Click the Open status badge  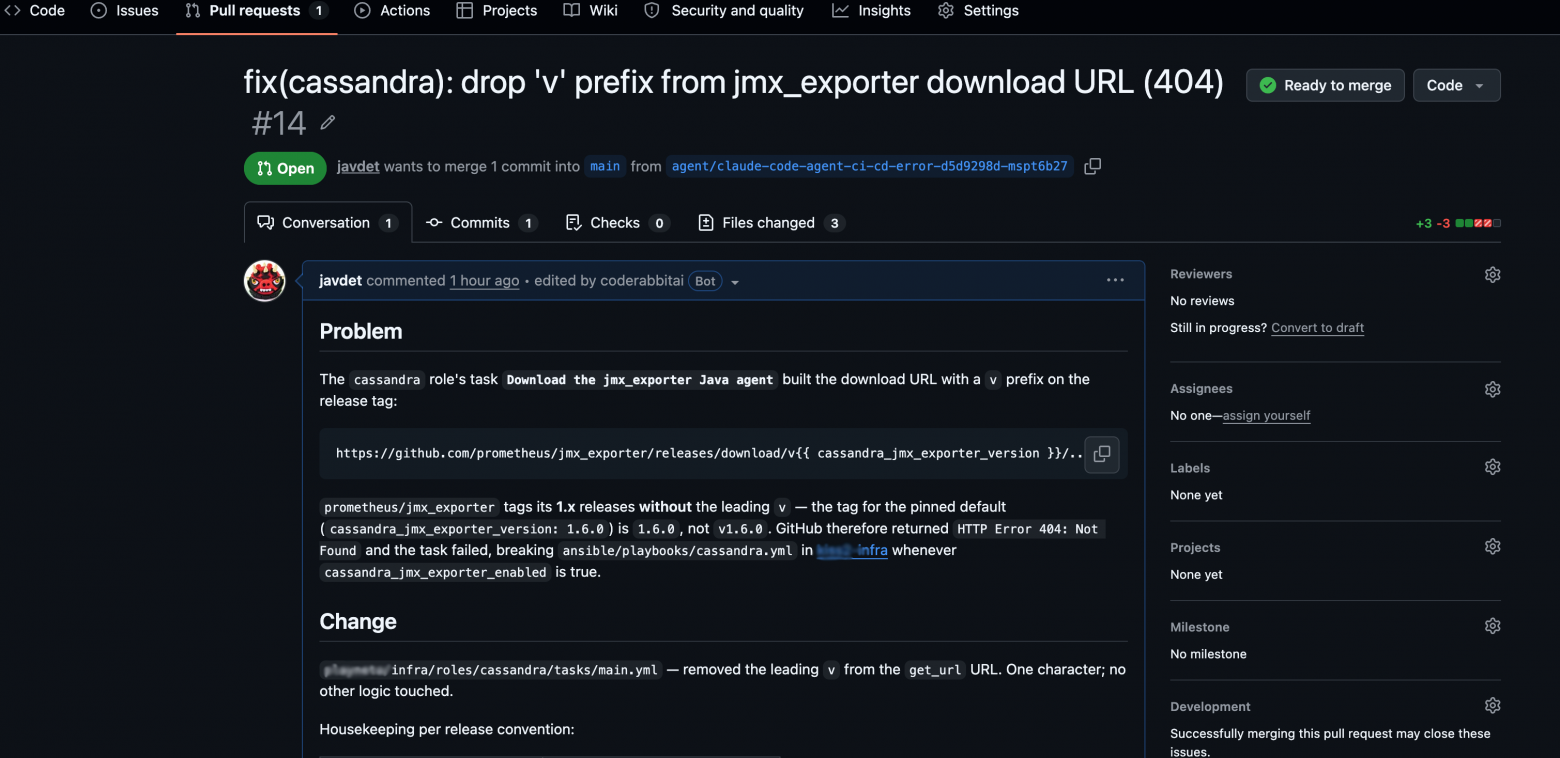285,168
